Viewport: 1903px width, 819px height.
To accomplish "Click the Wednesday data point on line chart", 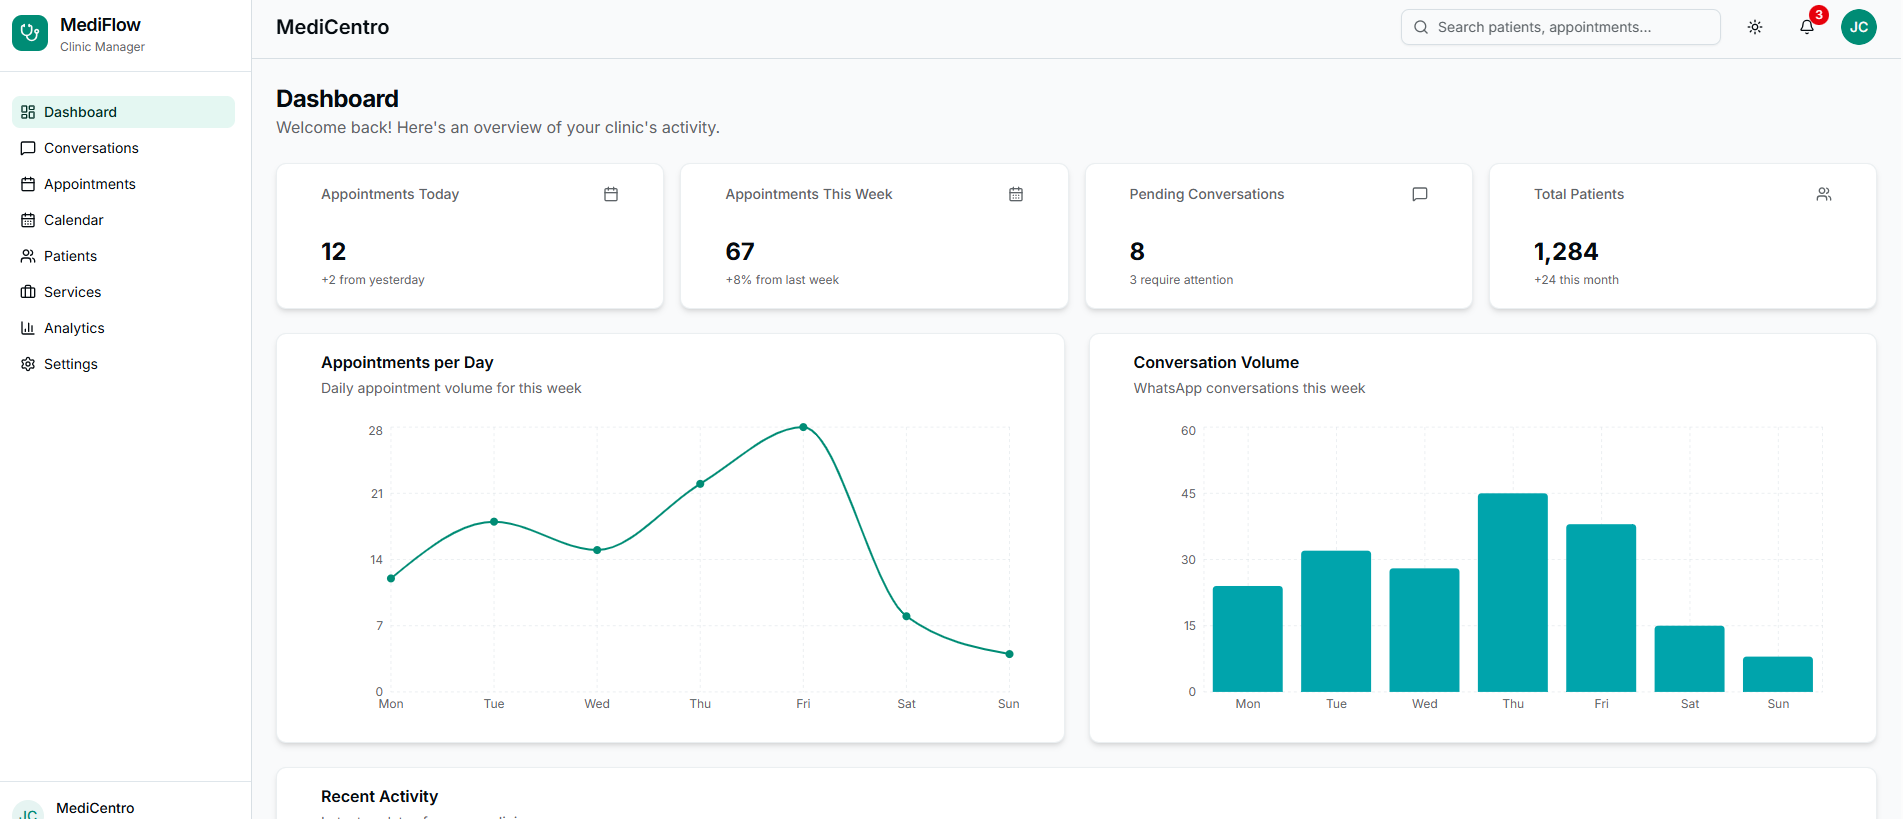I will [597, 550].
